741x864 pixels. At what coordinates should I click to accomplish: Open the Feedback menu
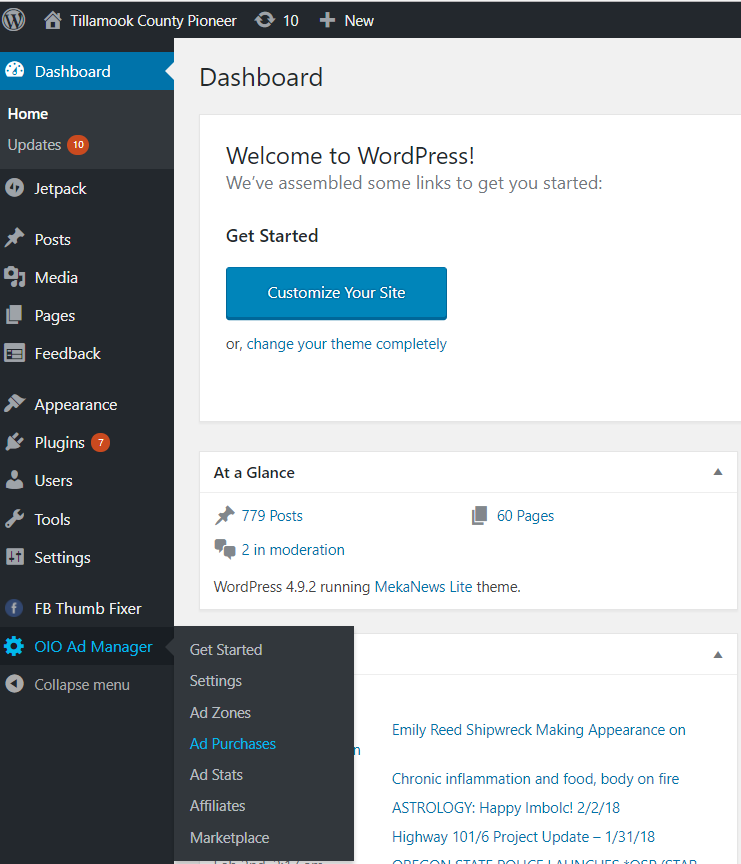click(67, 353)
